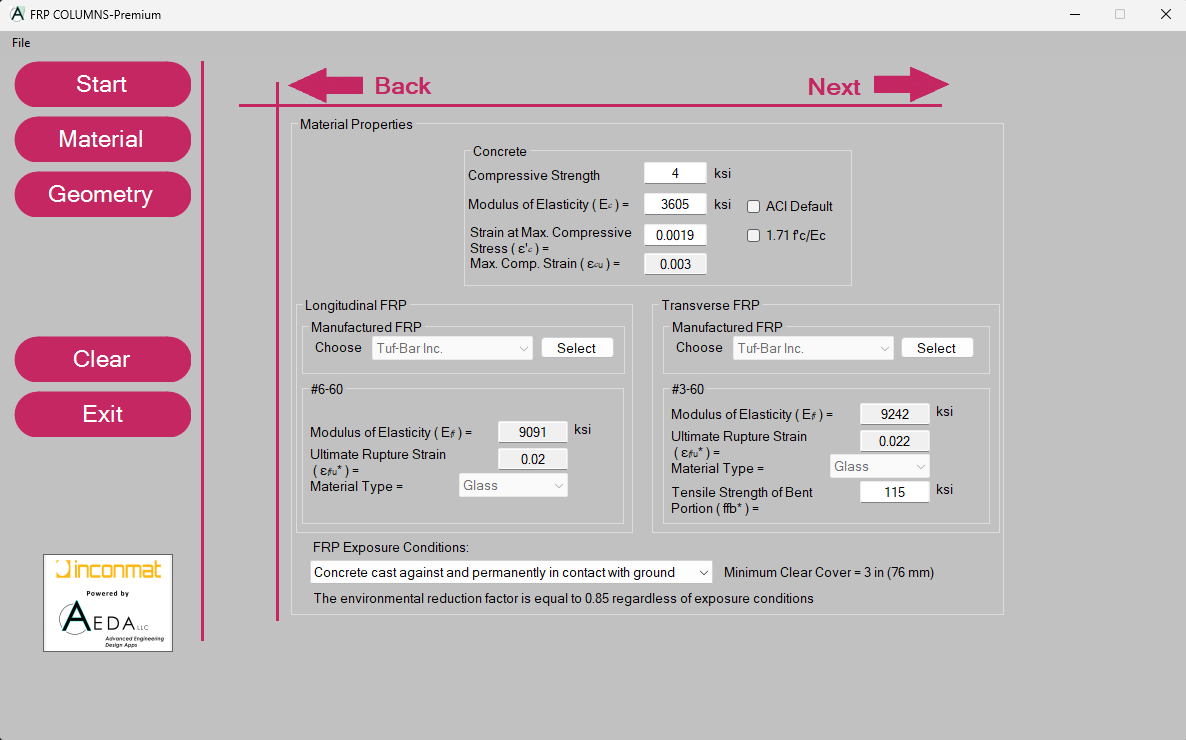Open Longitudinal FRP Material Type dropdown
The height and width of the screenshot is (740, 1186).
coord(513,486)
